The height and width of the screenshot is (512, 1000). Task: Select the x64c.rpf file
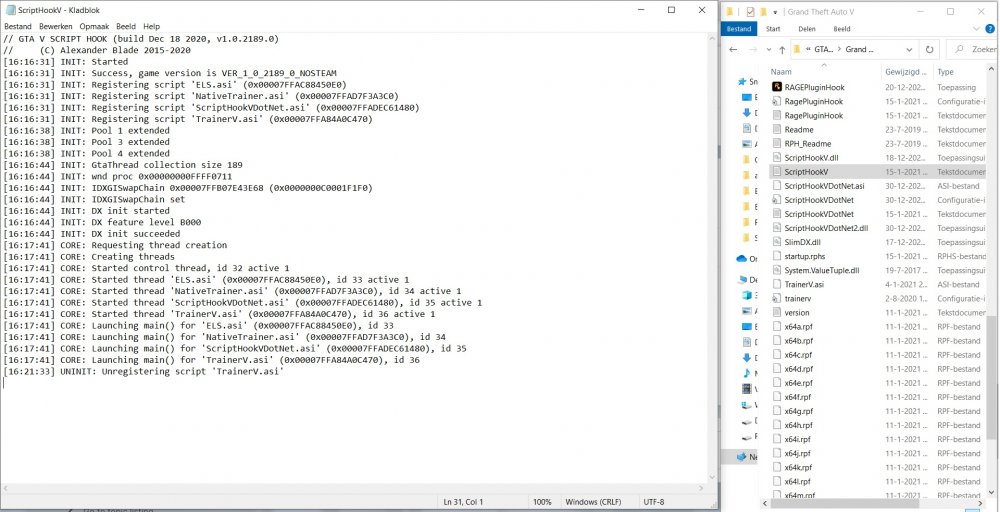798,355
